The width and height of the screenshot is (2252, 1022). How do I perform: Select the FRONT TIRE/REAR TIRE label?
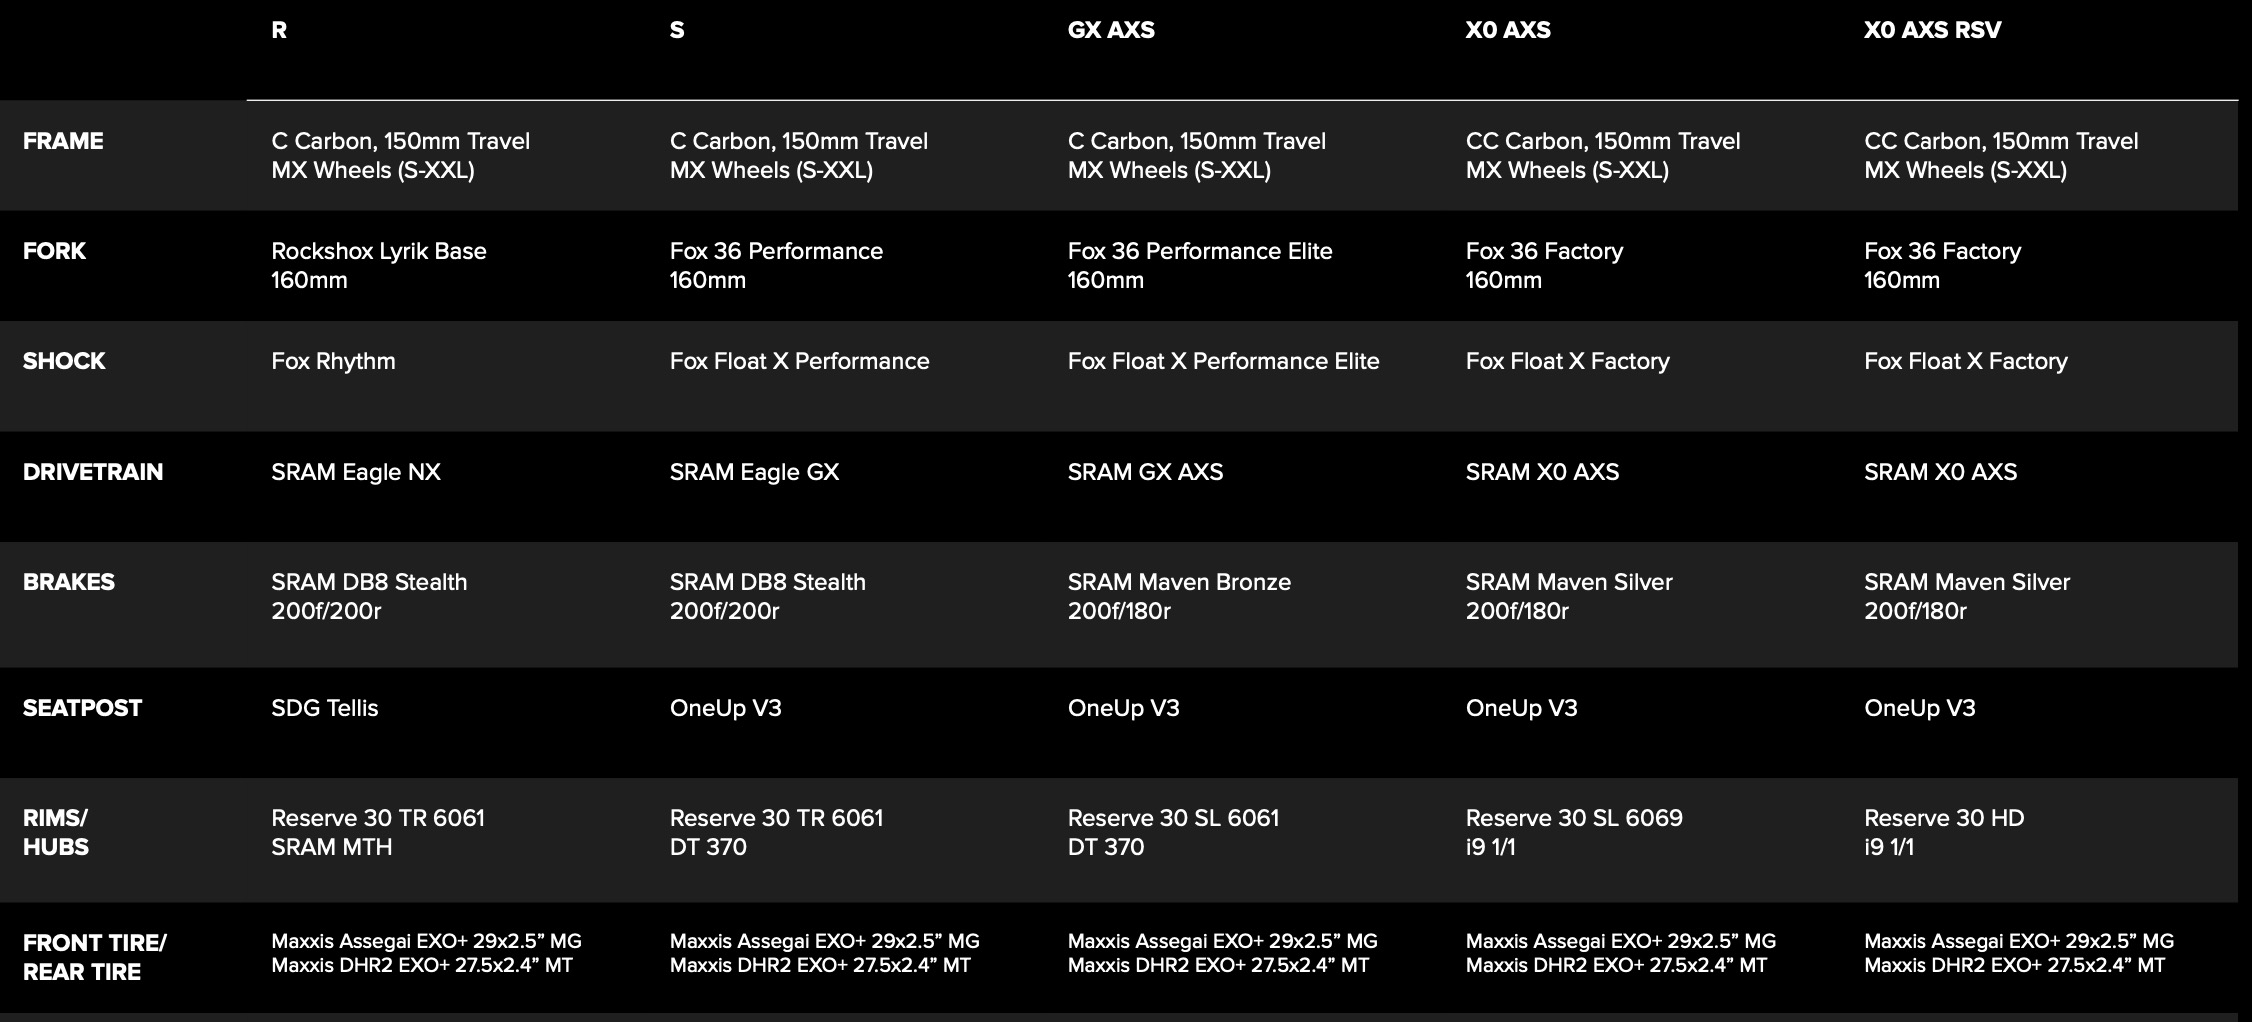tap(94, 957)
